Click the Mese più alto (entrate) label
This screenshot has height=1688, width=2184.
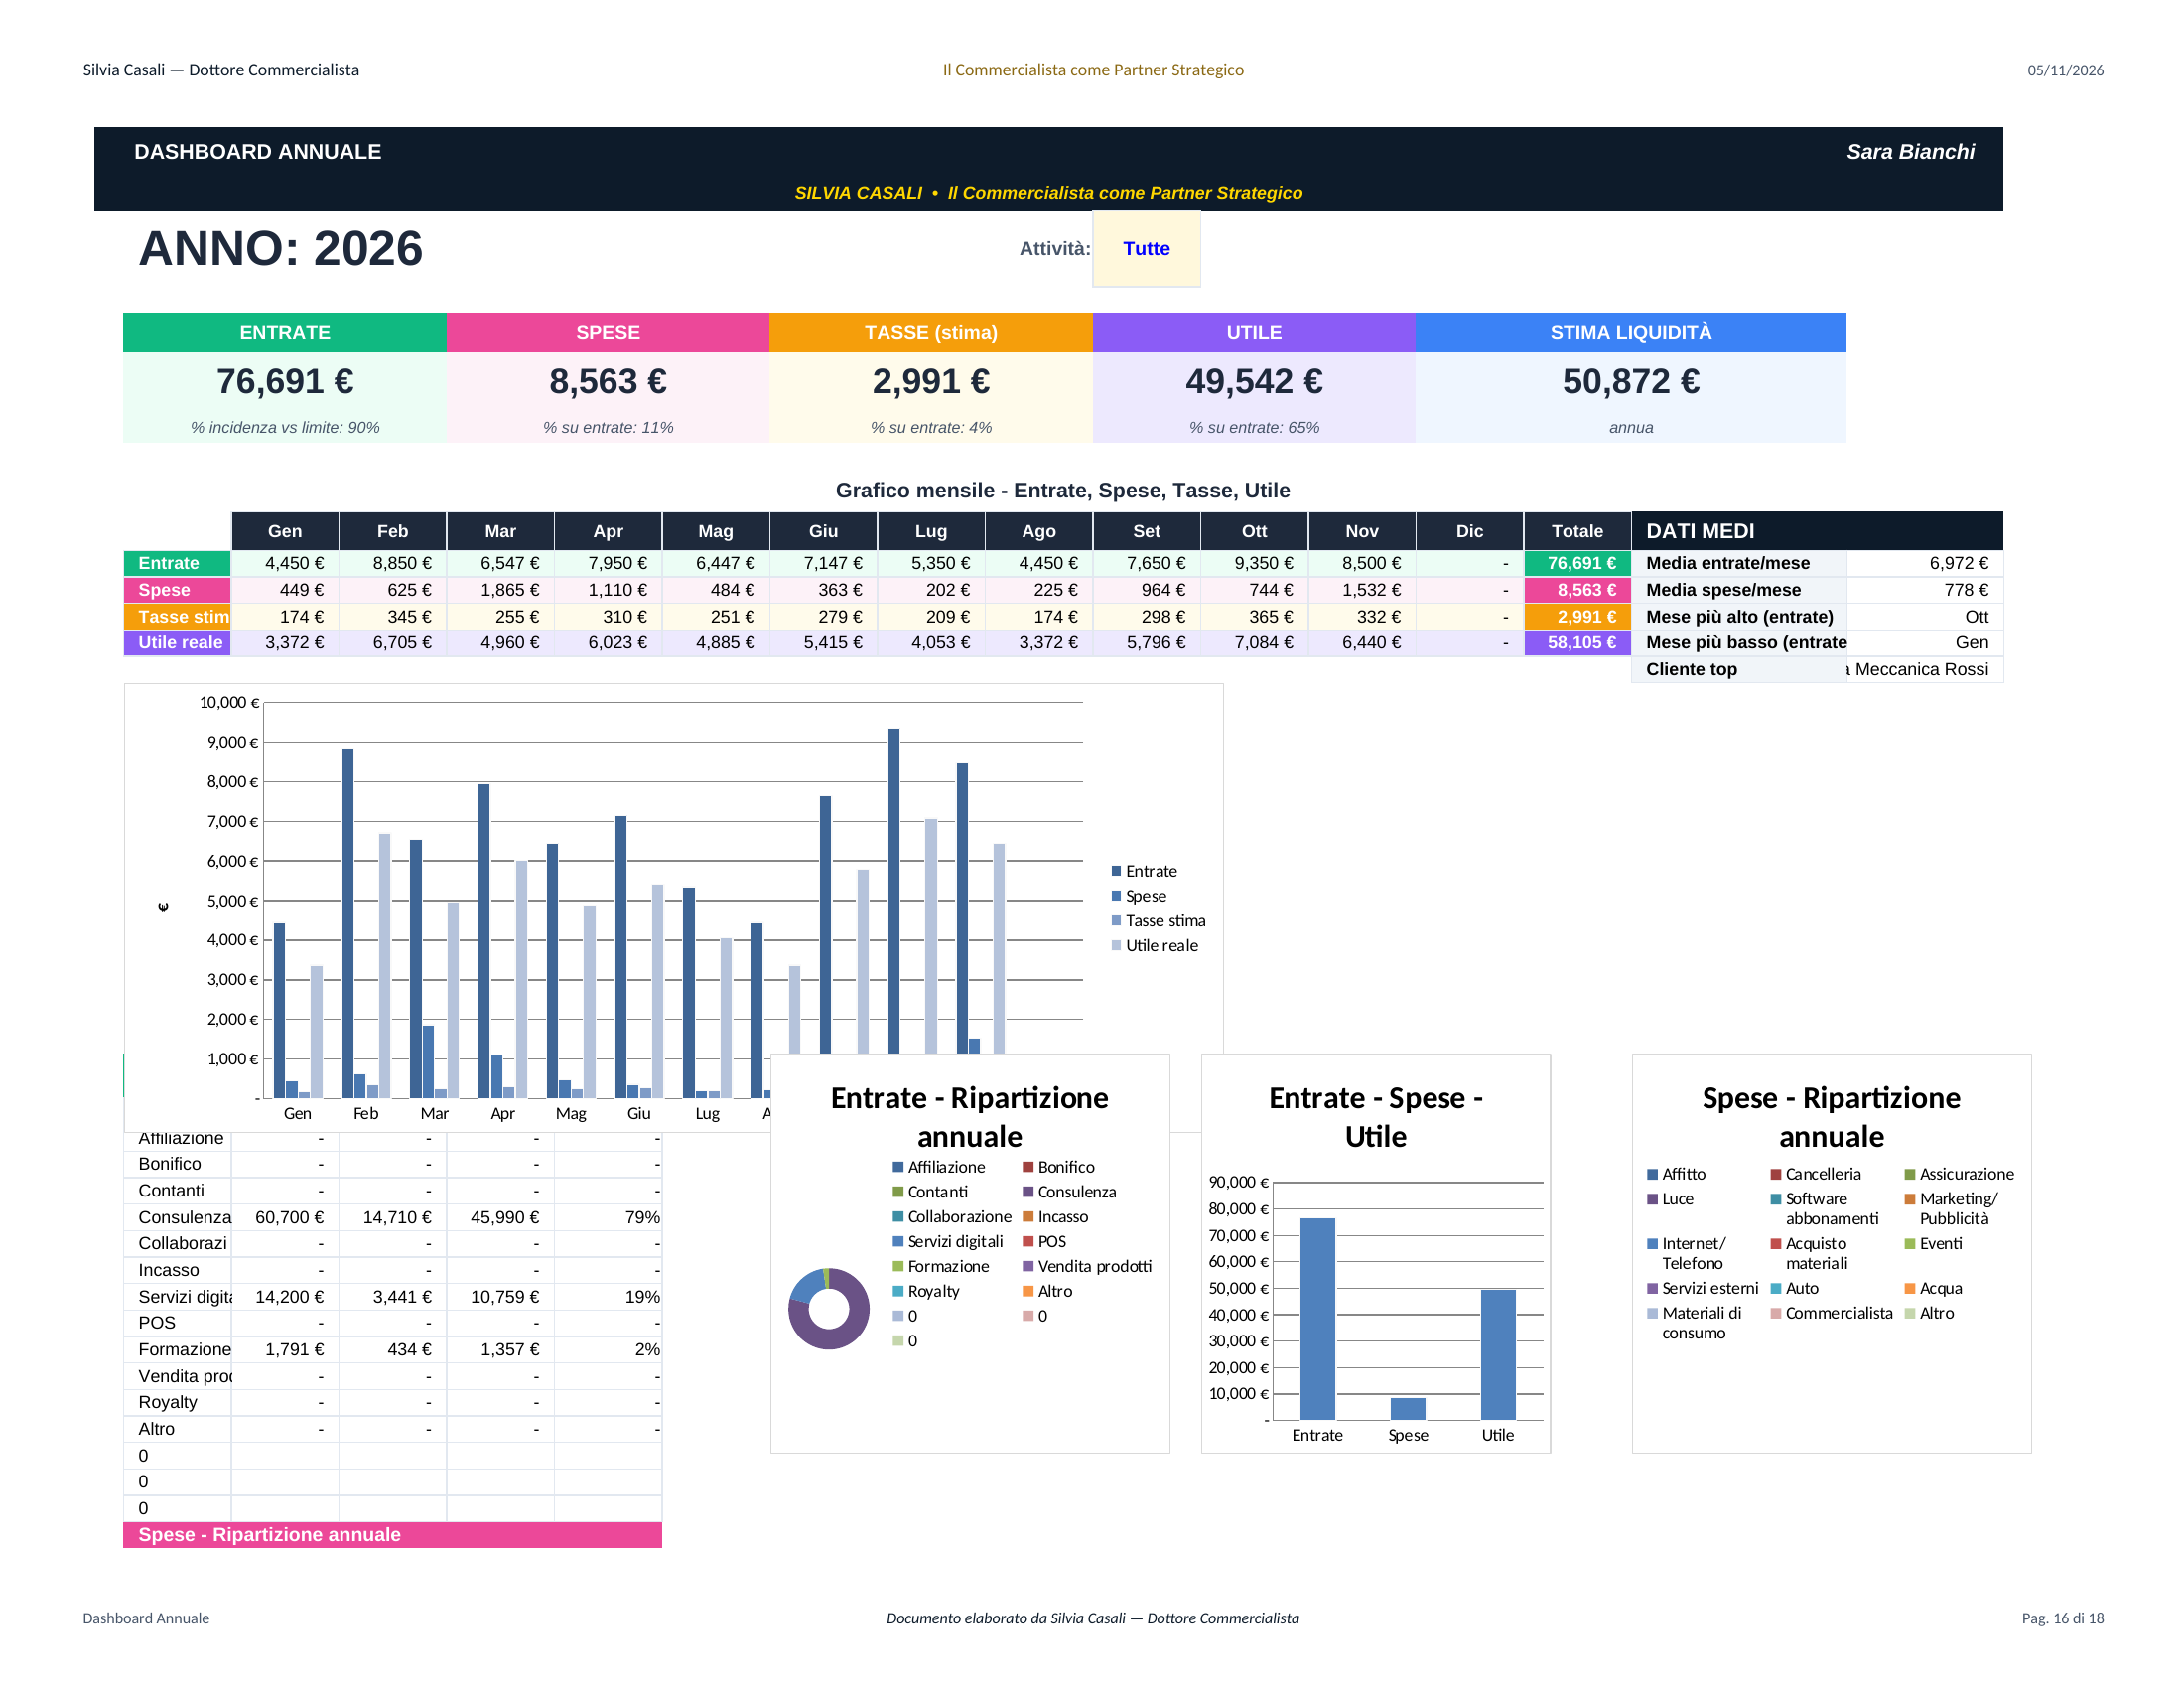(x=1739, y=617)
